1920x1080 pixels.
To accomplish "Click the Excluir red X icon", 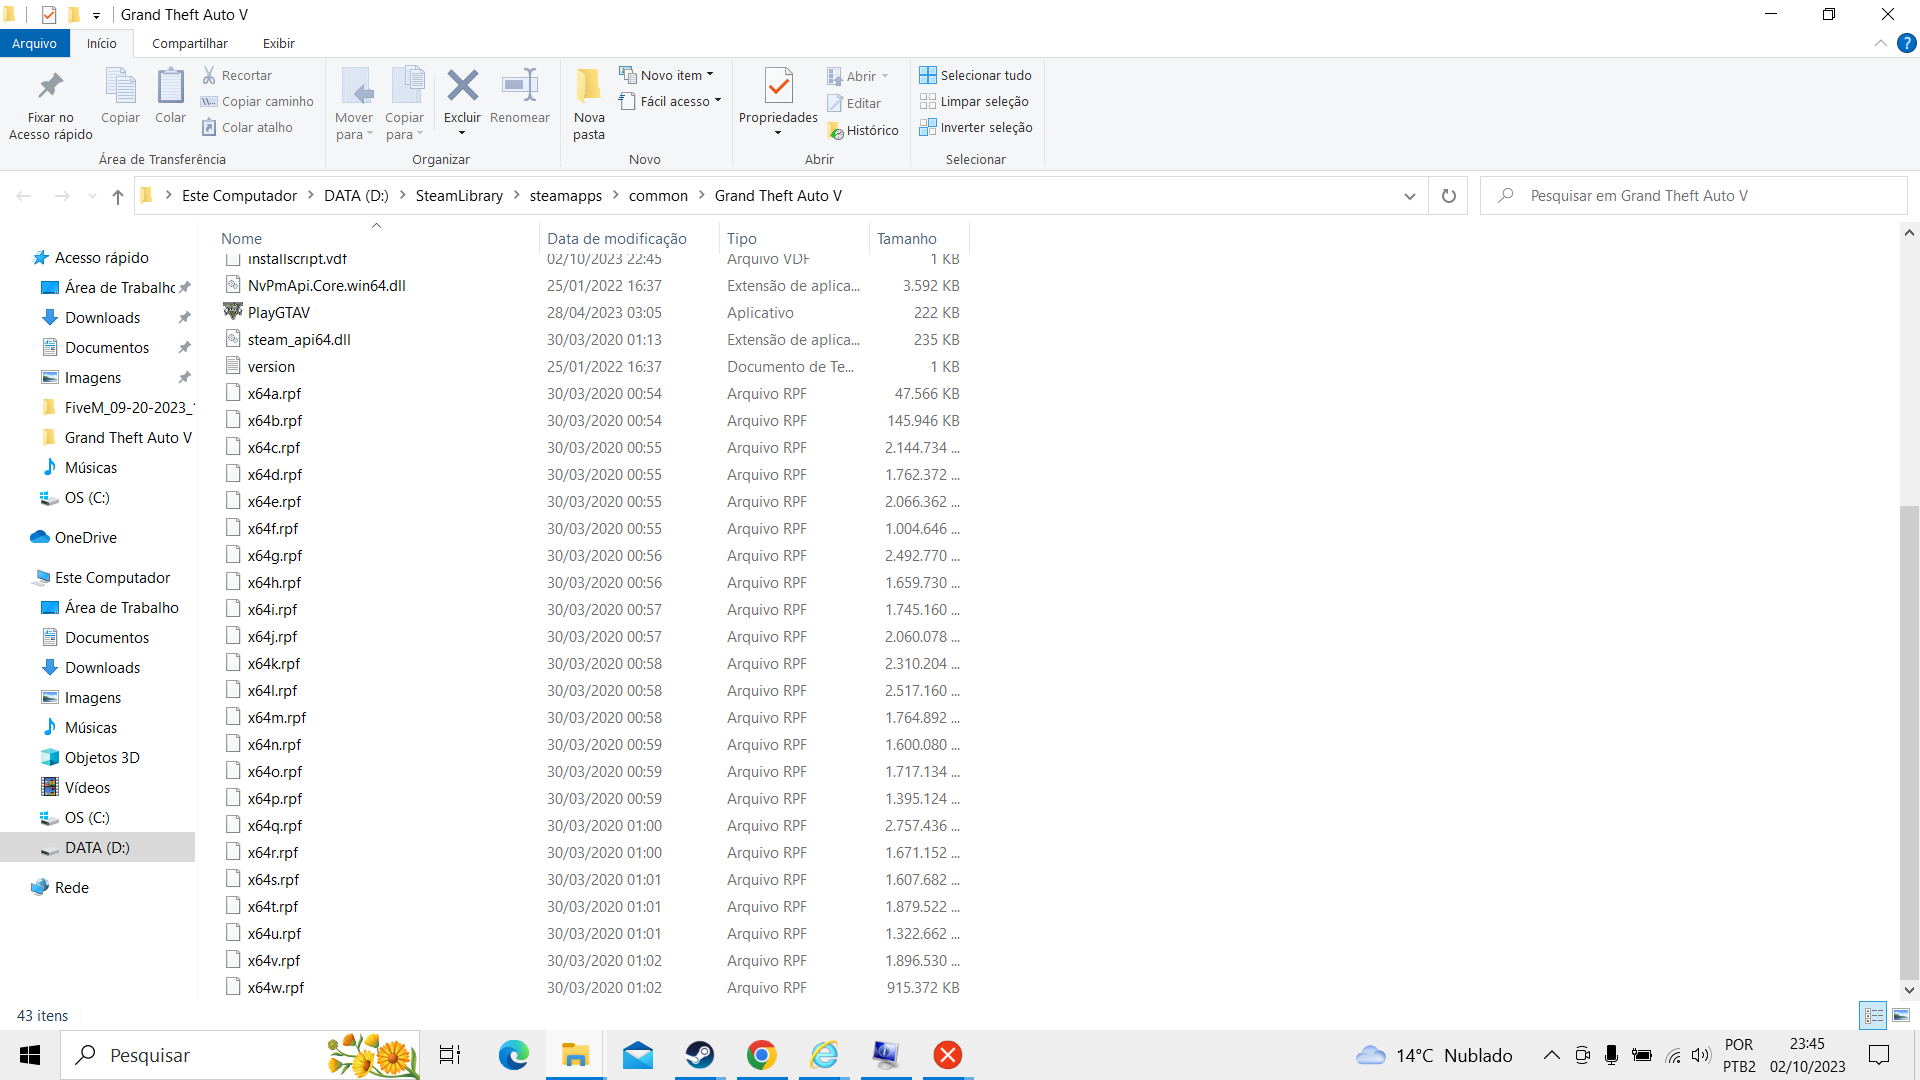I will tap(462, 86).
